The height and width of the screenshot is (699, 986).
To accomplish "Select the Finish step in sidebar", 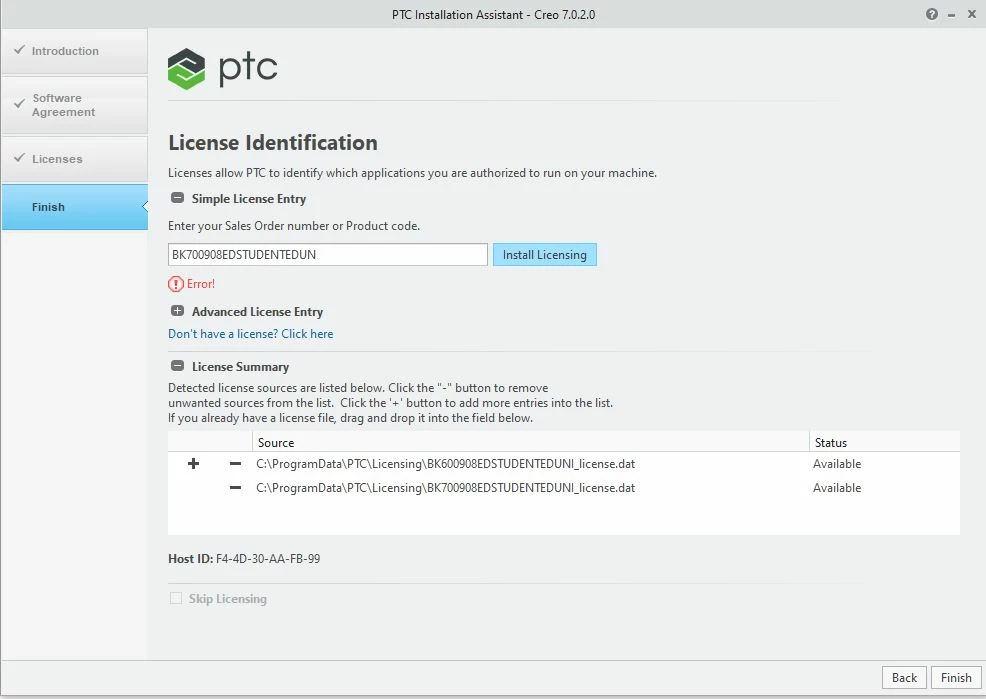I will (74, 207).
